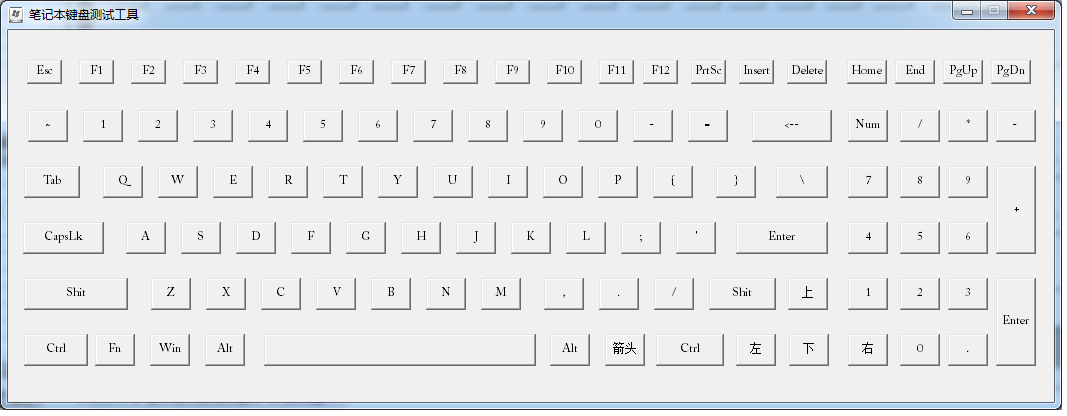Click the PrtSc key
This screenshot has width=1067, height=416.
(x=708, y=71)
